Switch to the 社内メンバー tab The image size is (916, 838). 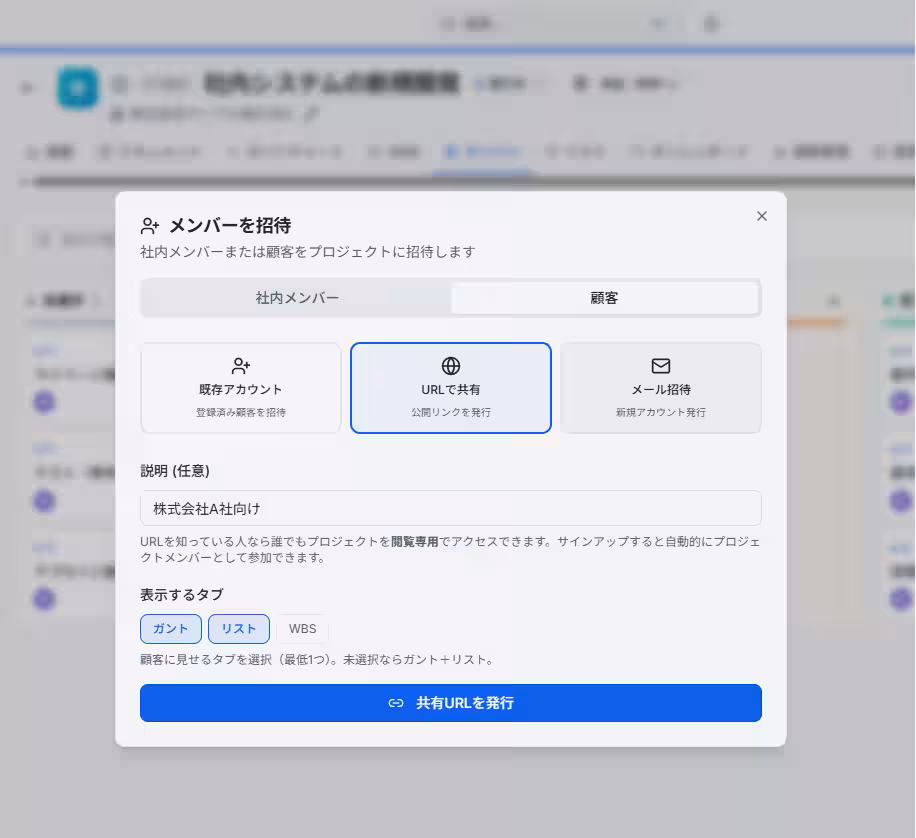[x=297, y=298]
